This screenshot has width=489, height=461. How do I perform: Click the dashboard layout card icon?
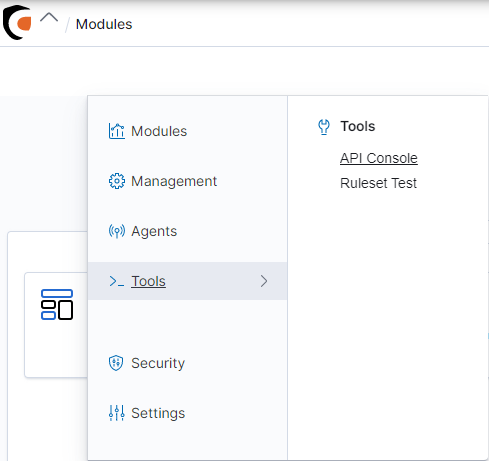(x=57, y=304)
